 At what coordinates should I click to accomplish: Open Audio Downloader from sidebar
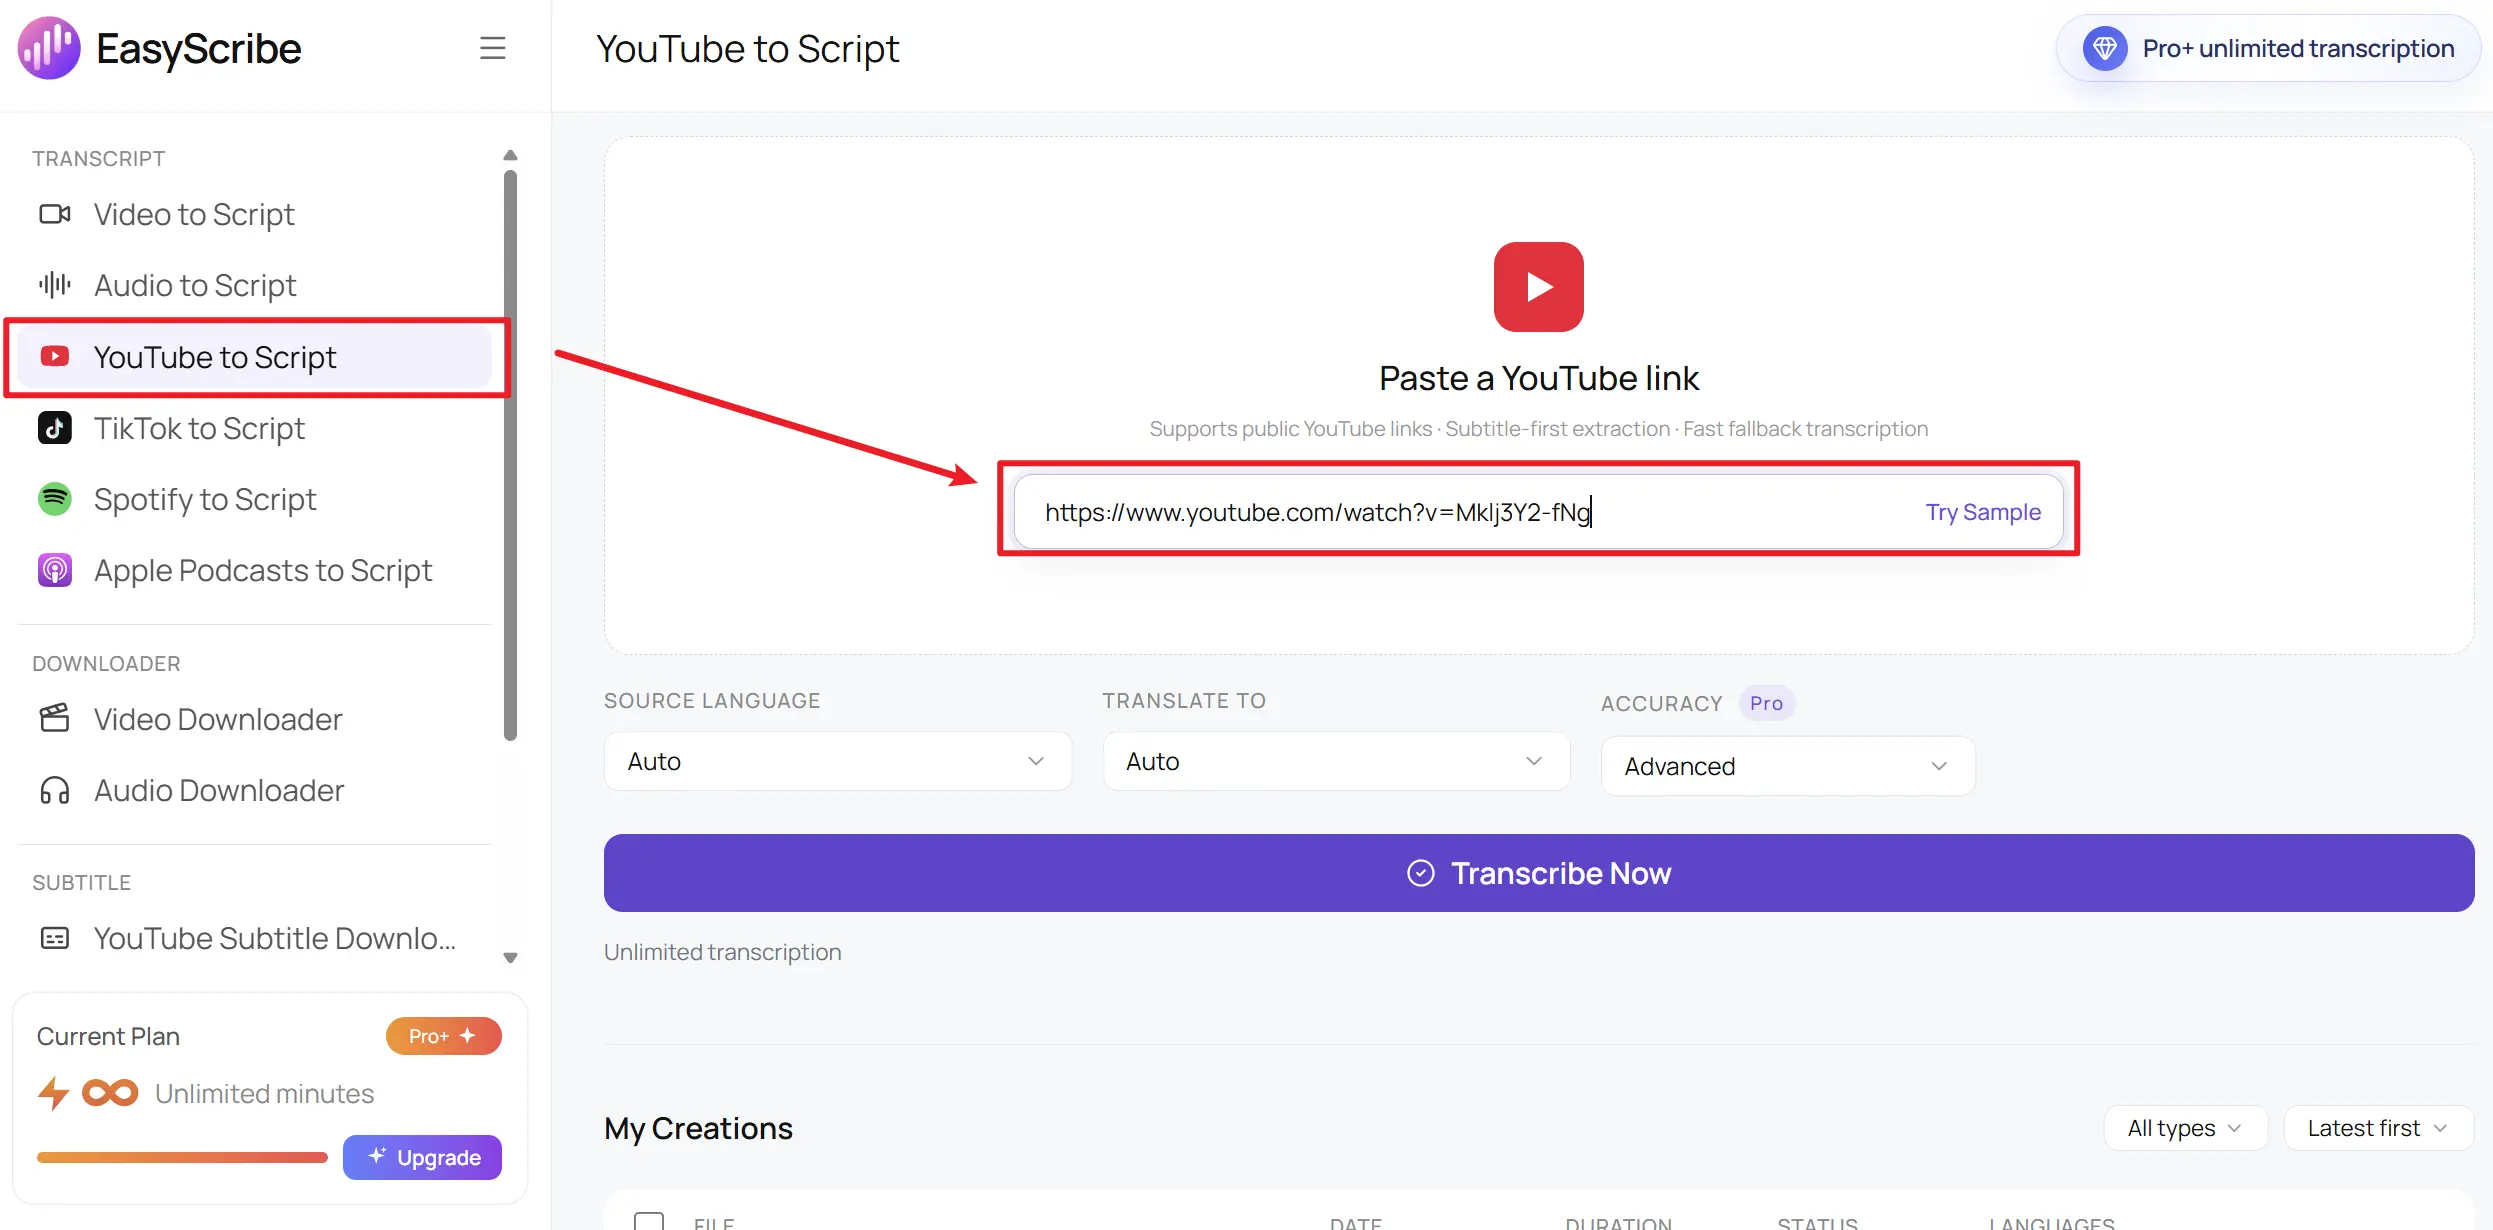[256, 790]
